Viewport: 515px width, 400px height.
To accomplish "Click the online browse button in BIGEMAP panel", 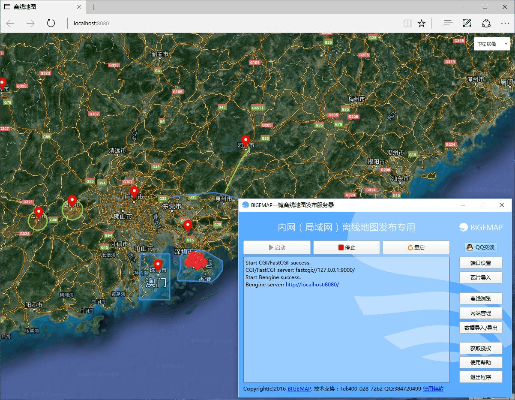I will [x=481, y=298].
